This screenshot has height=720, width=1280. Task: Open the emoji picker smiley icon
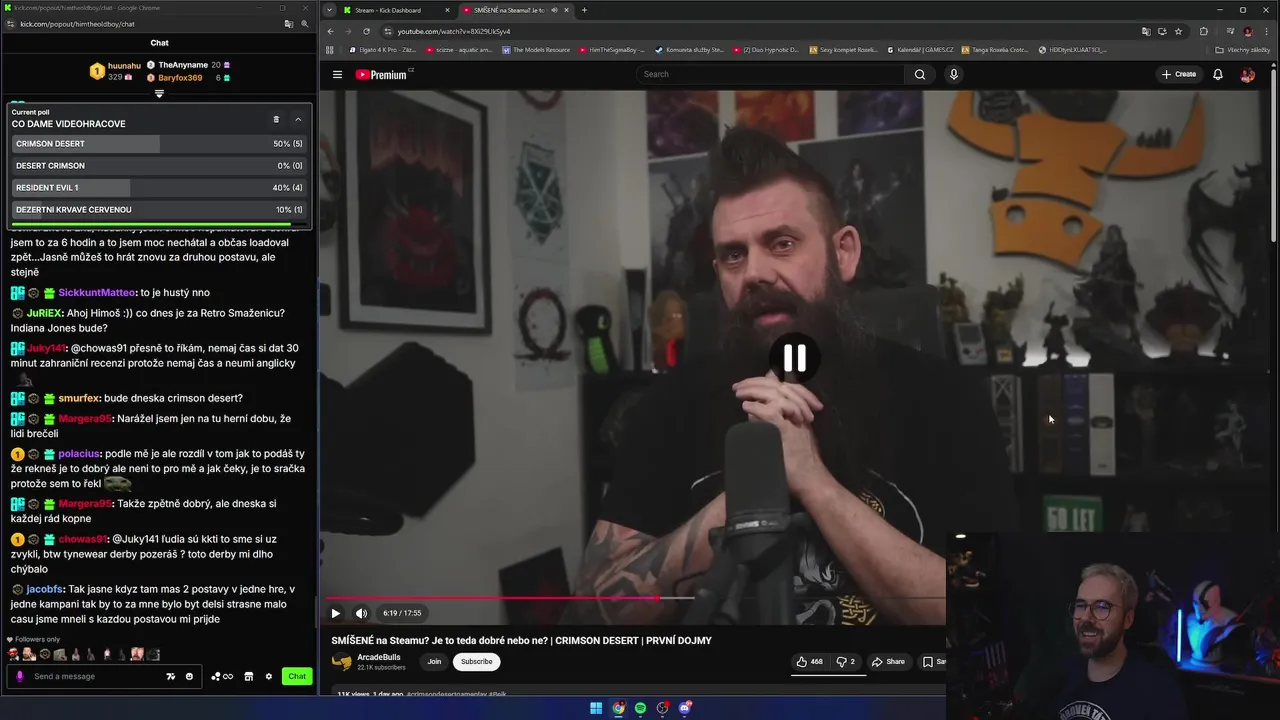189,677
